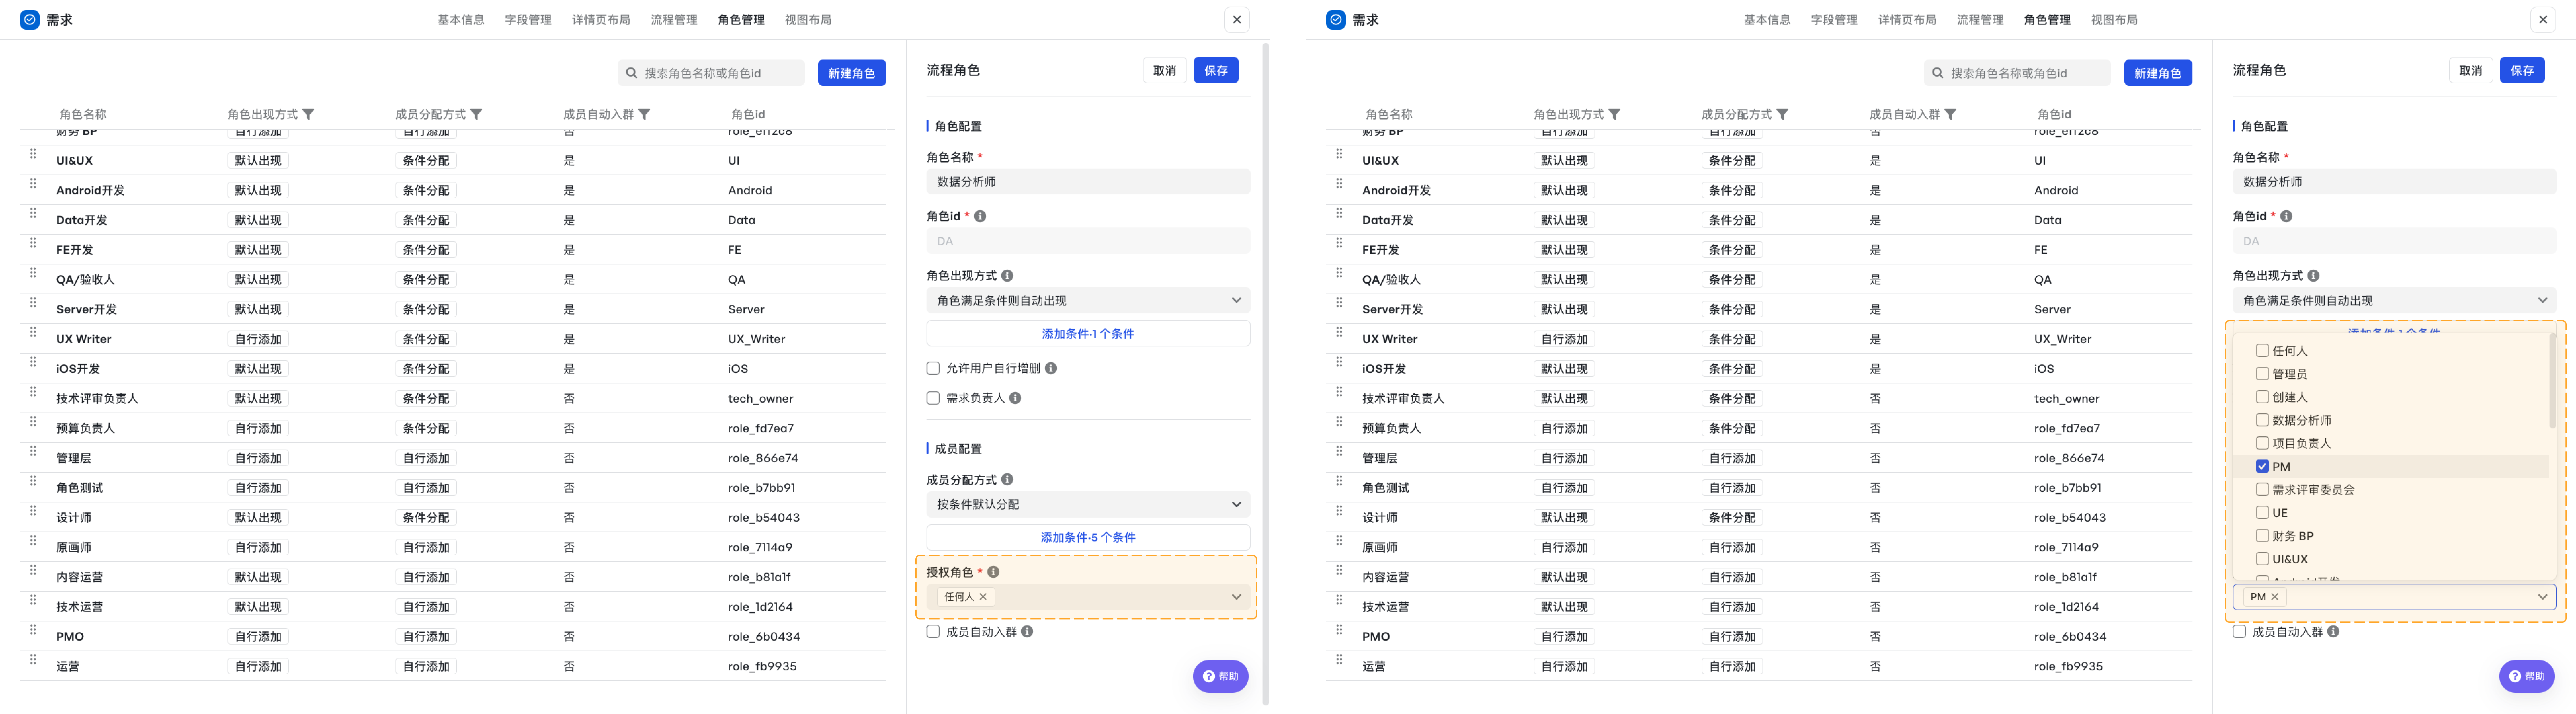Remove the PM tag with its x icon
The image size is (2576, 714).
[x=2275, y=597]
